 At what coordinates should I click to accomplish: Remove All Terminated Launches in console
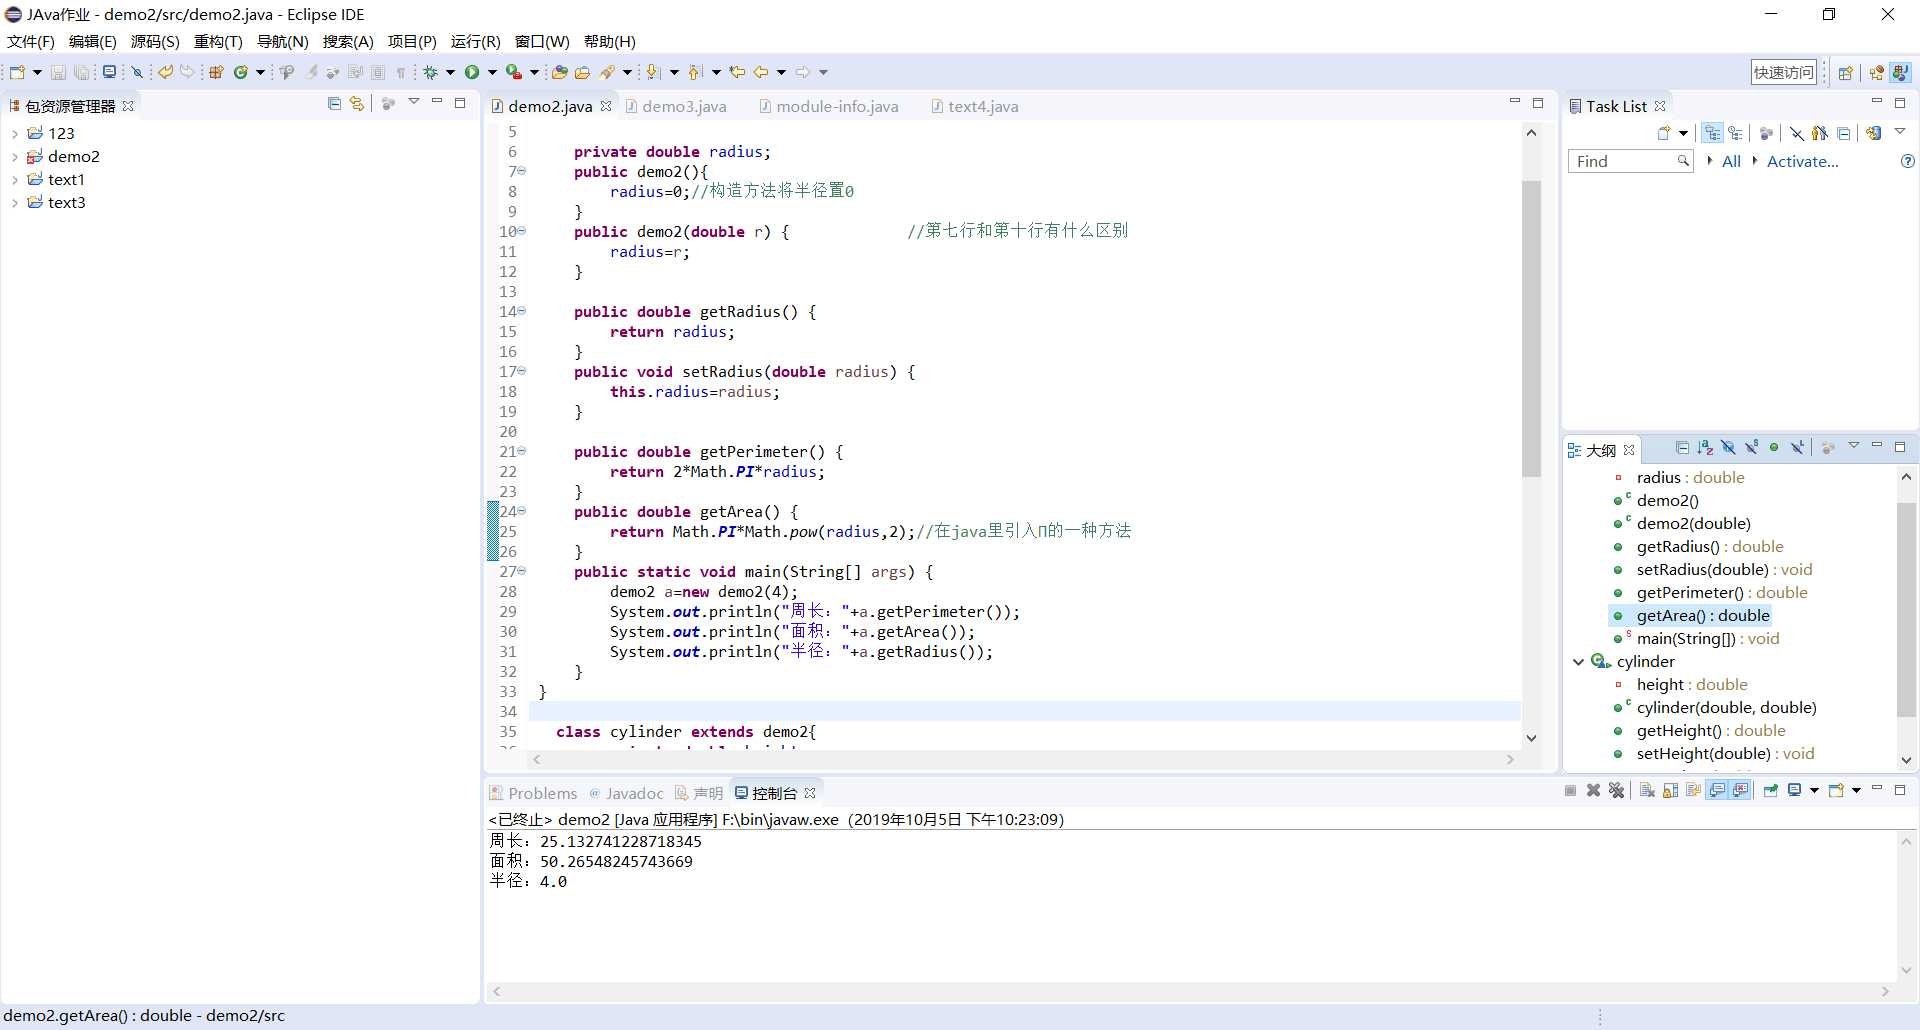[1617, 791]
